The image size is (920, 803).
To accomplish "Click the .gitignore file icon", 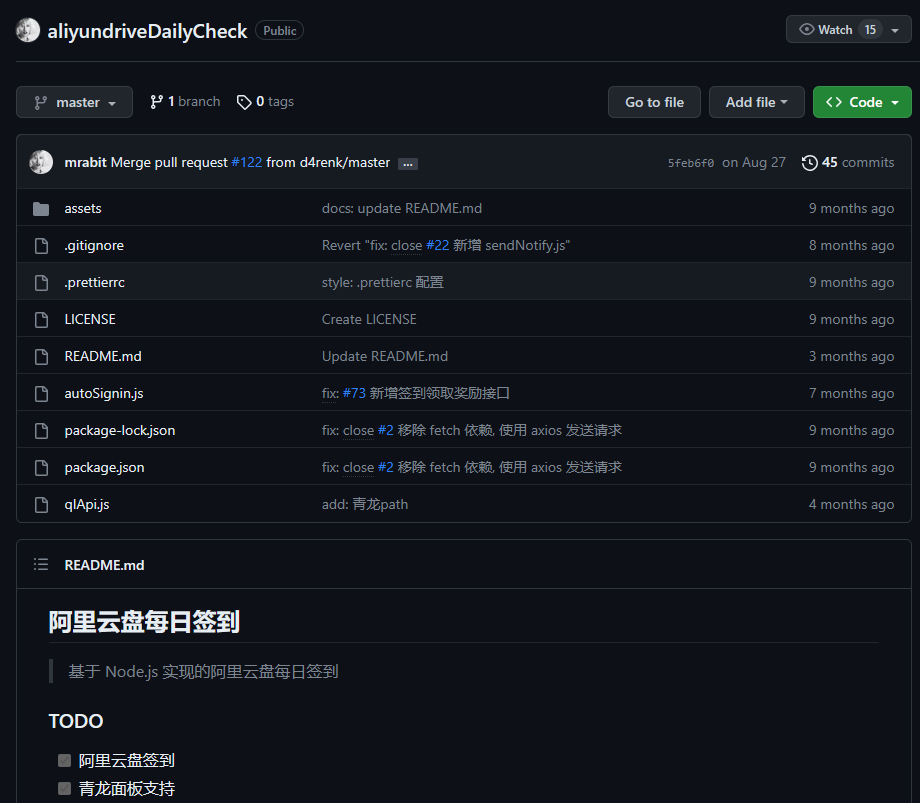I will tap(41, 246).
